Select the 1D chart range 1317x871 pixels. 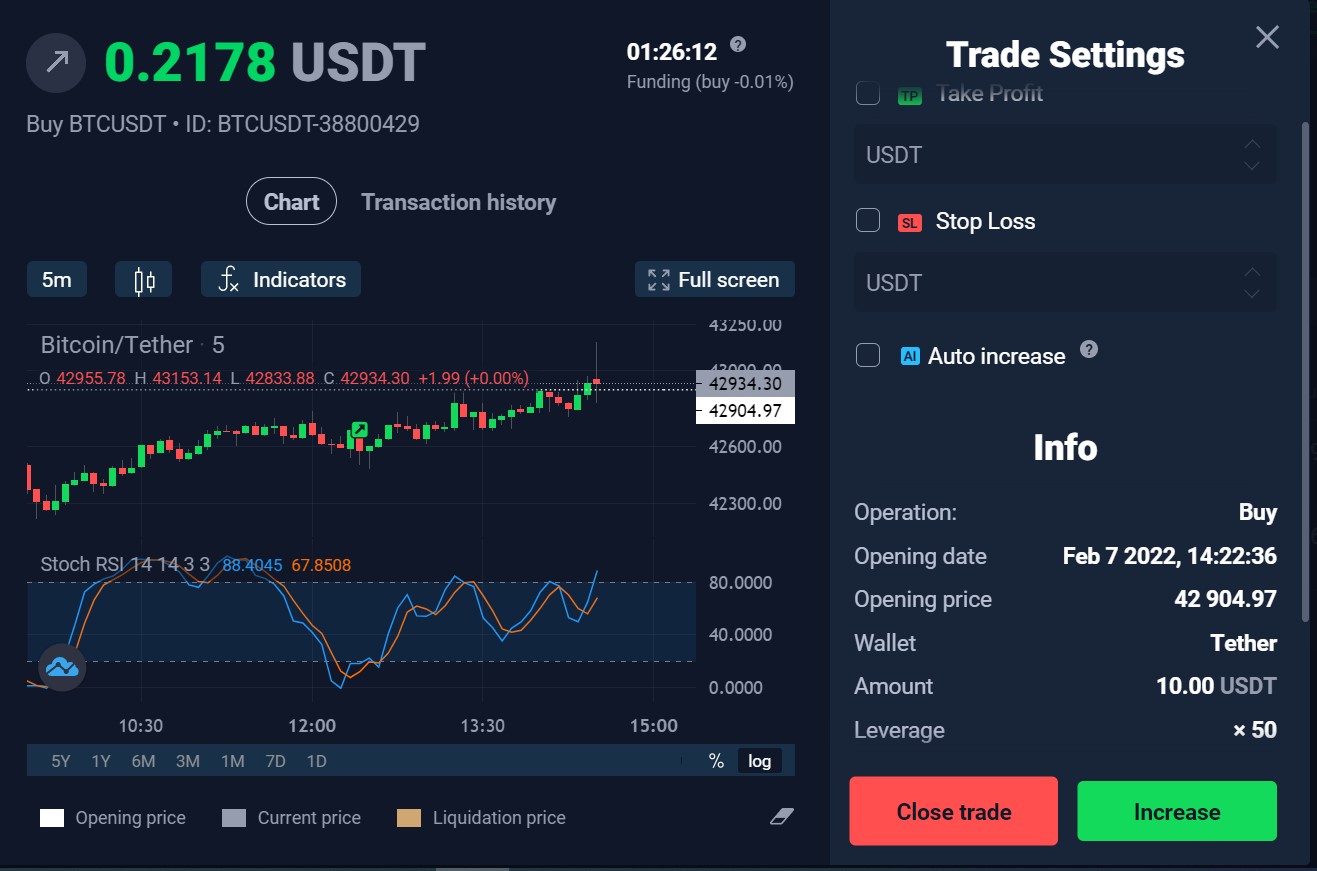[316, 761]
